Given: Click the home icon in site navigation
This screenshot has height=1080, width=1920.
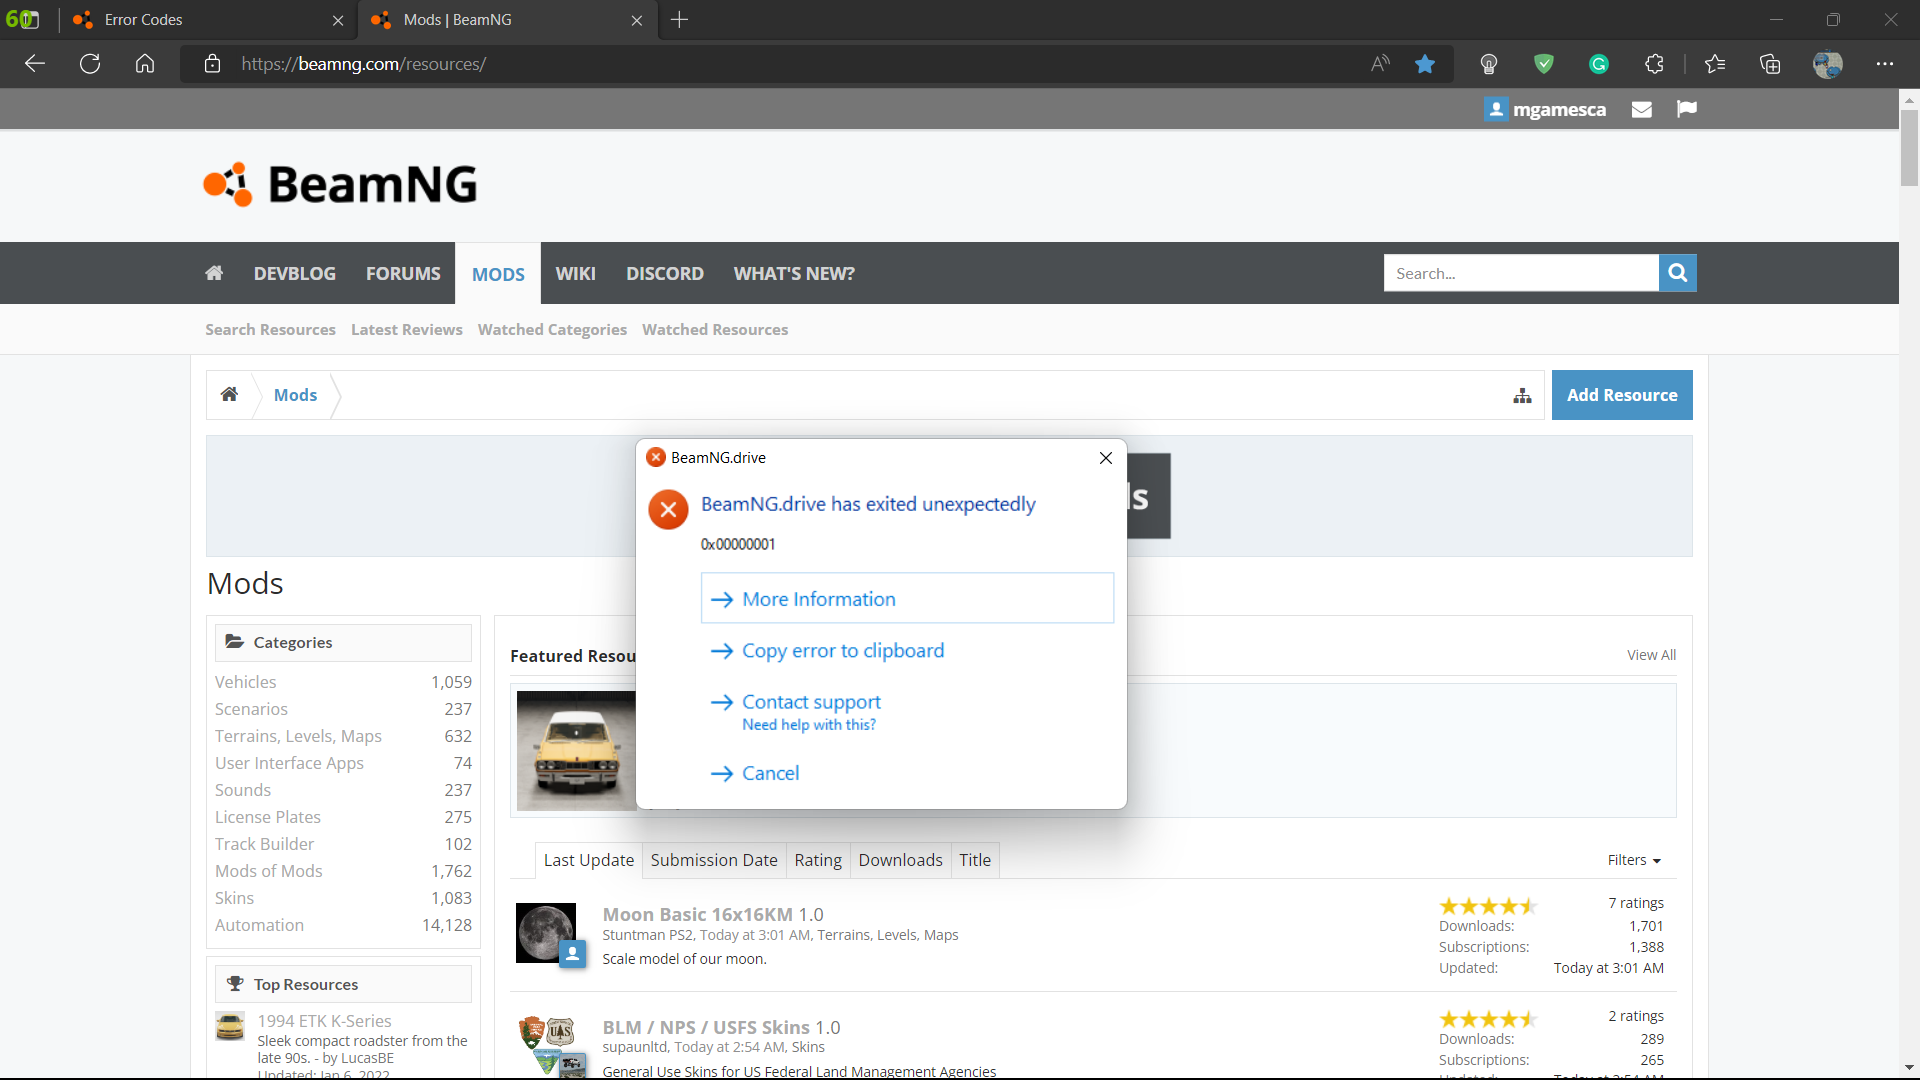Looking at the screenshot, I should click(x=214, y=273).
